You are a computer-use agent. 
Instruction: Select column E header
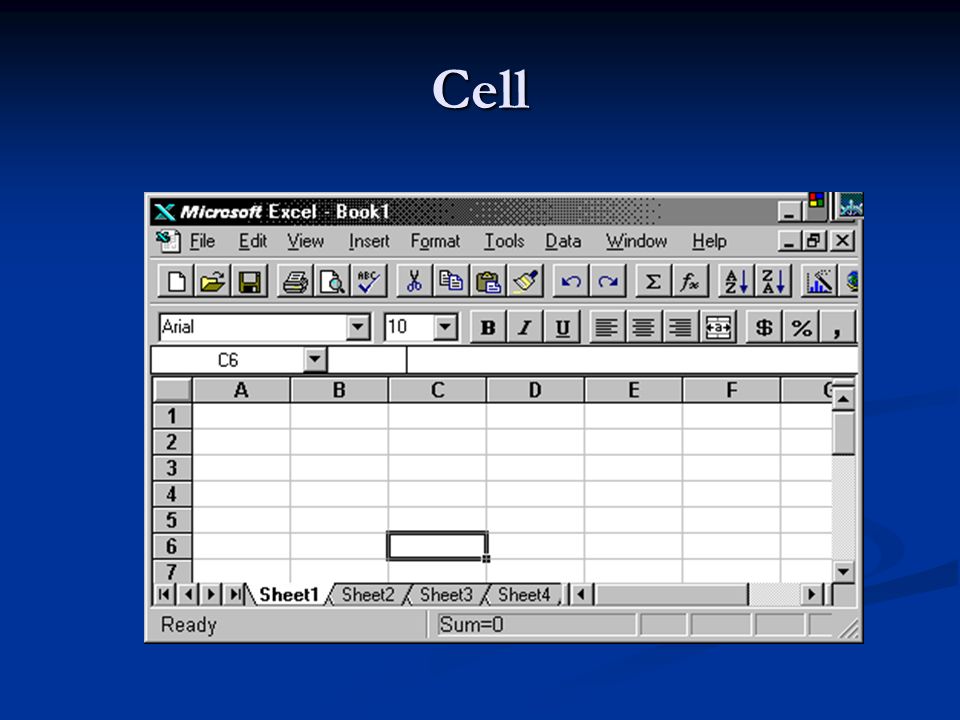634,390
